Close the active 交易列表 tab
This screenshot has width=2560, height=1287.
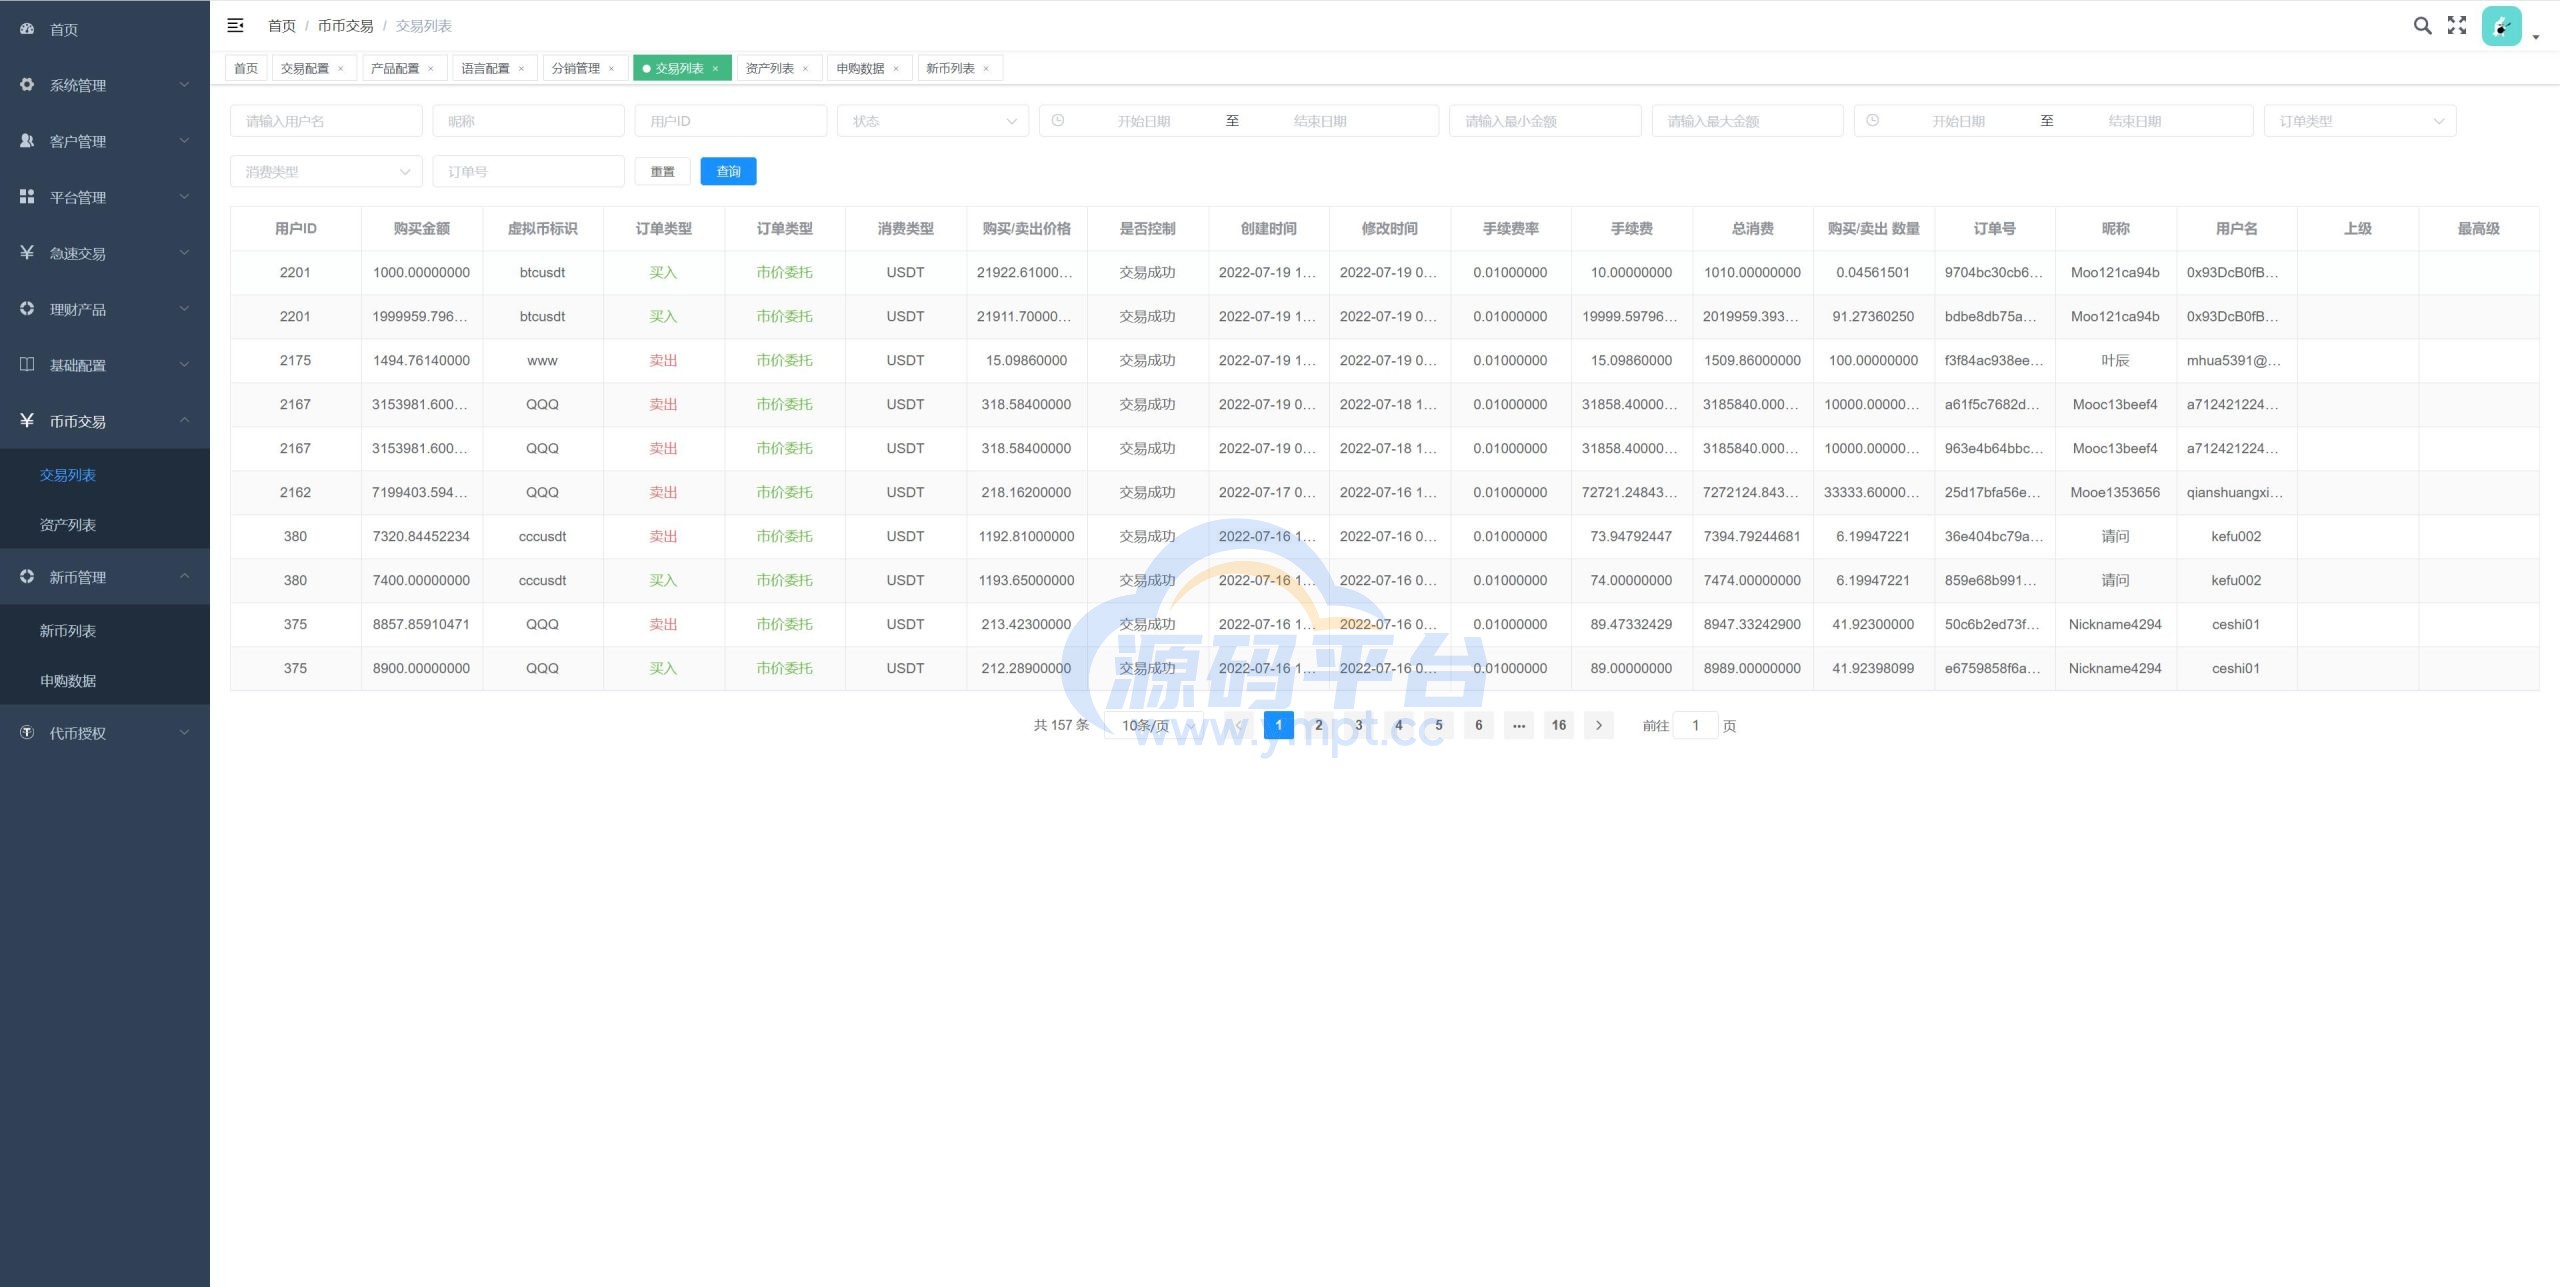[x=715, y=68]
